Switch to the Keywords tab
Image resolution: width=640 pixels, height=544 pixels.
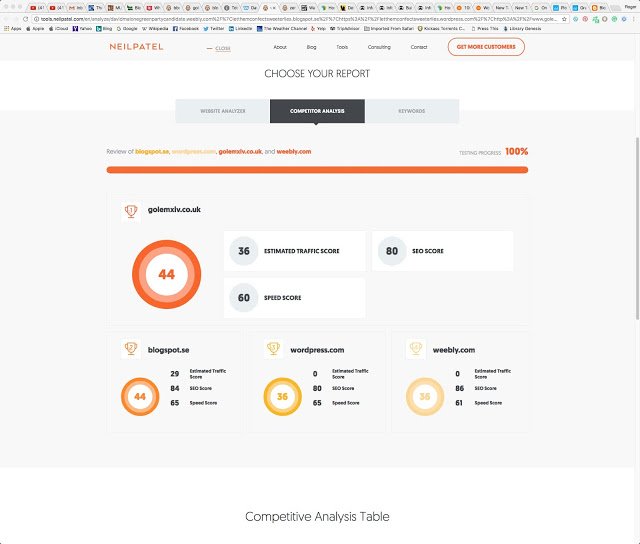click(412, 111)
